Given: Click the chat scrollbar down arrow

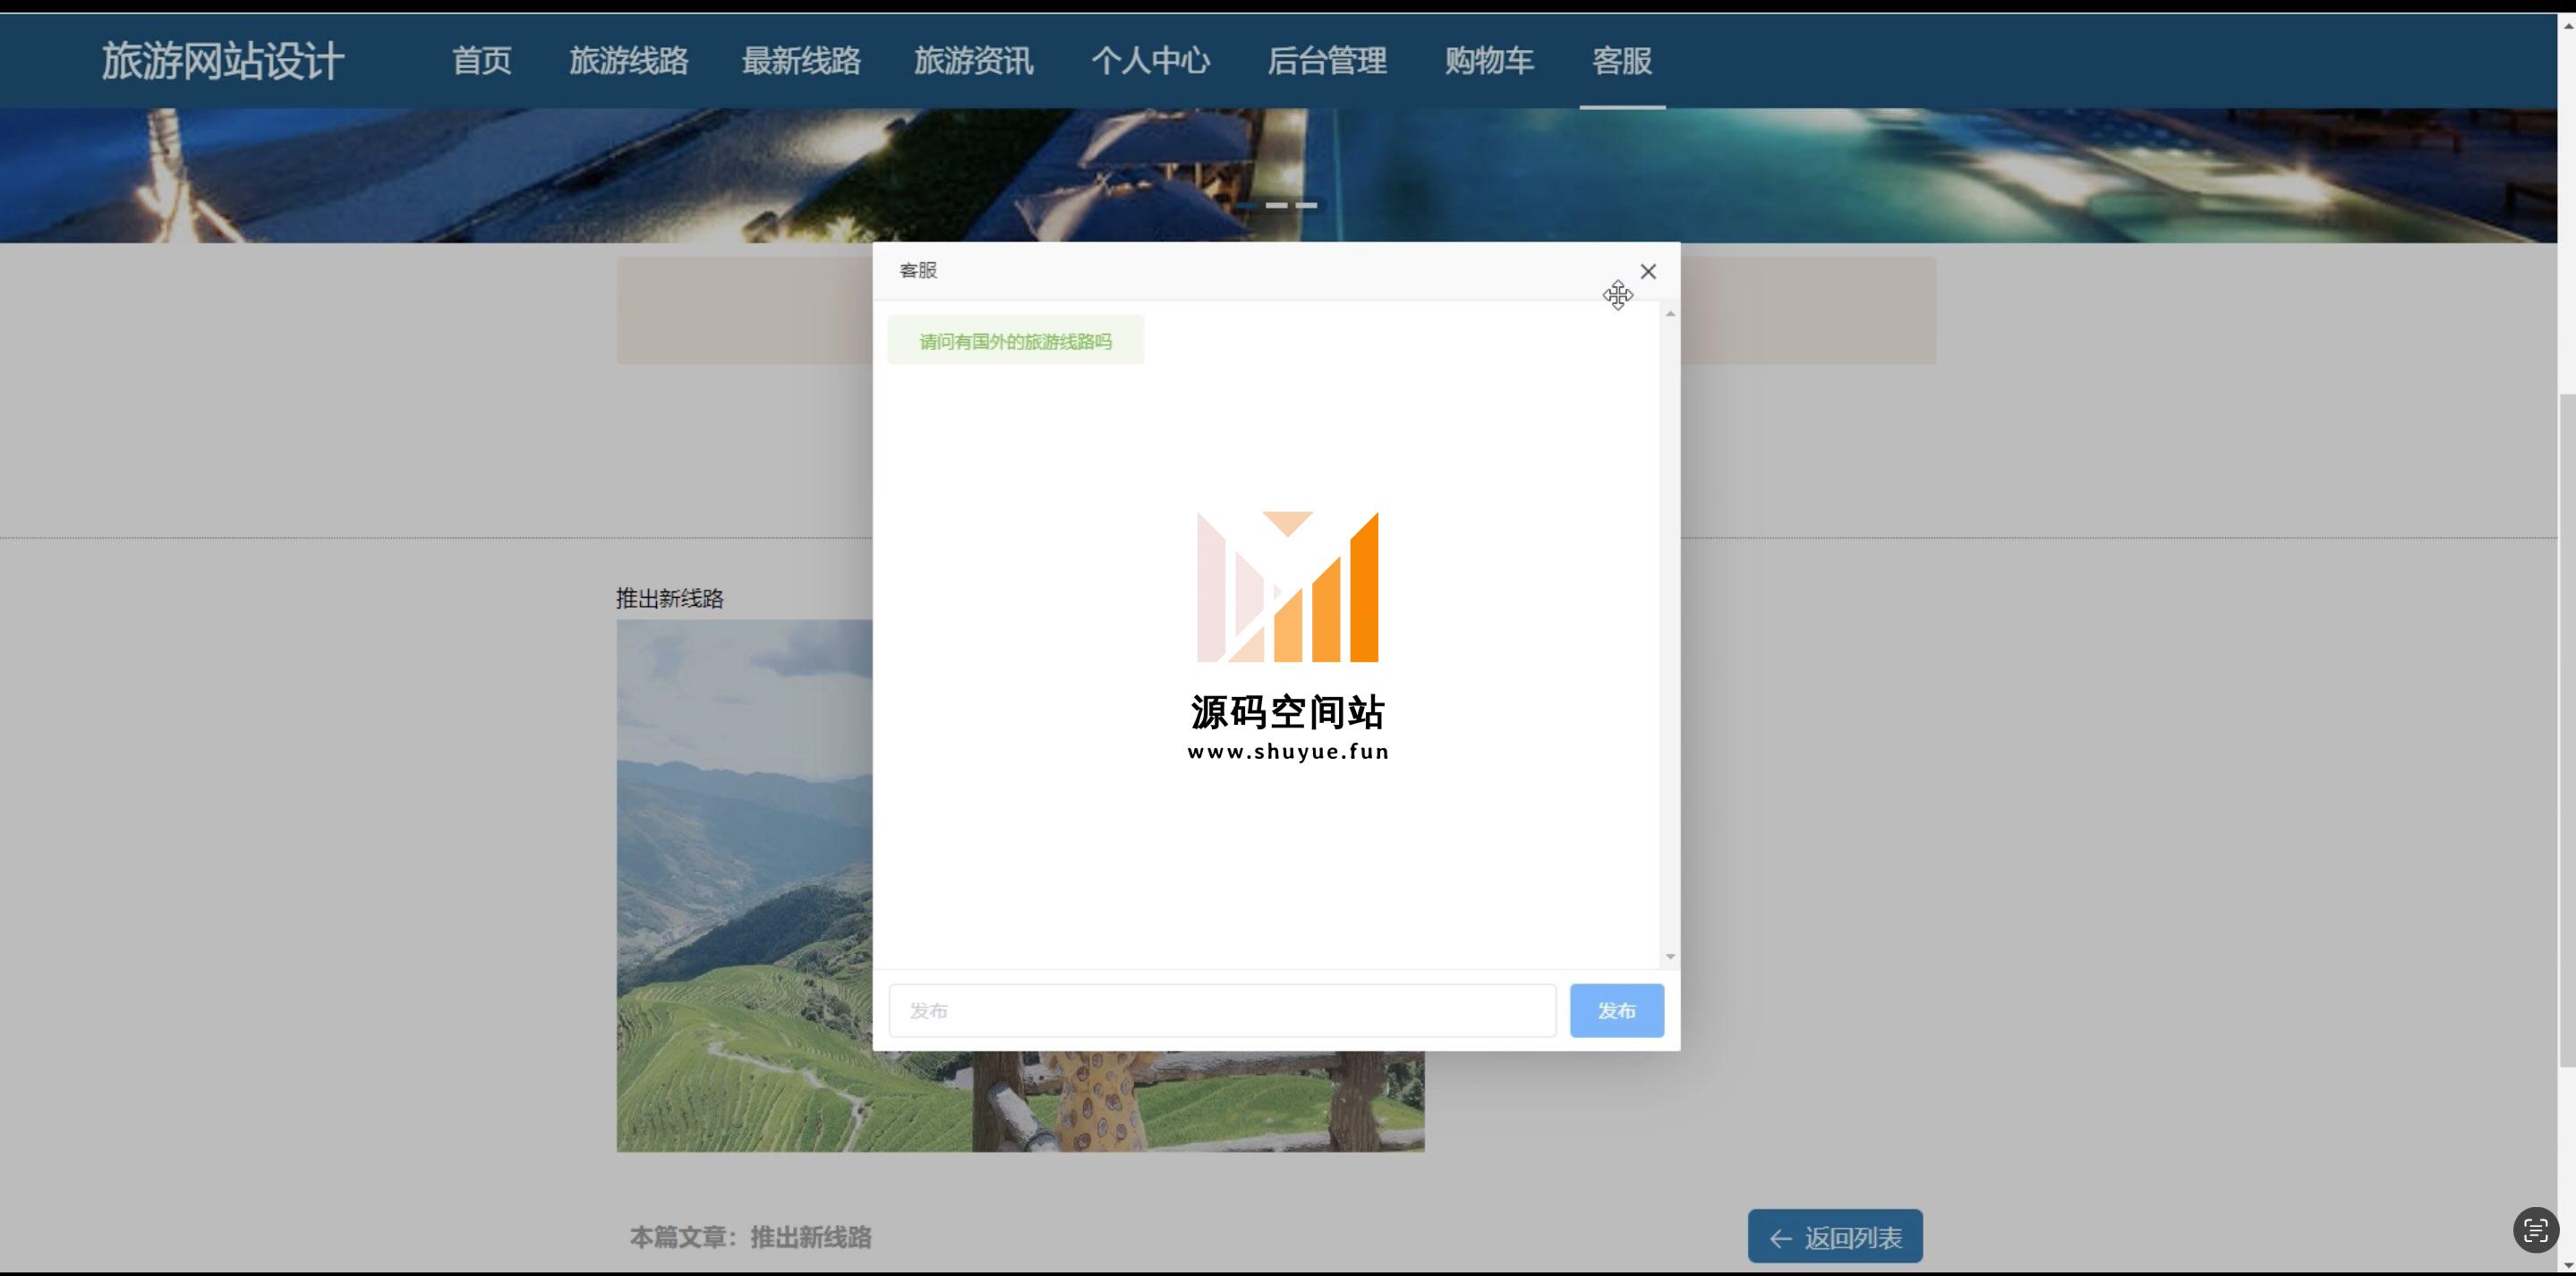Looking at the screenshot, I should coord(1669,957).
